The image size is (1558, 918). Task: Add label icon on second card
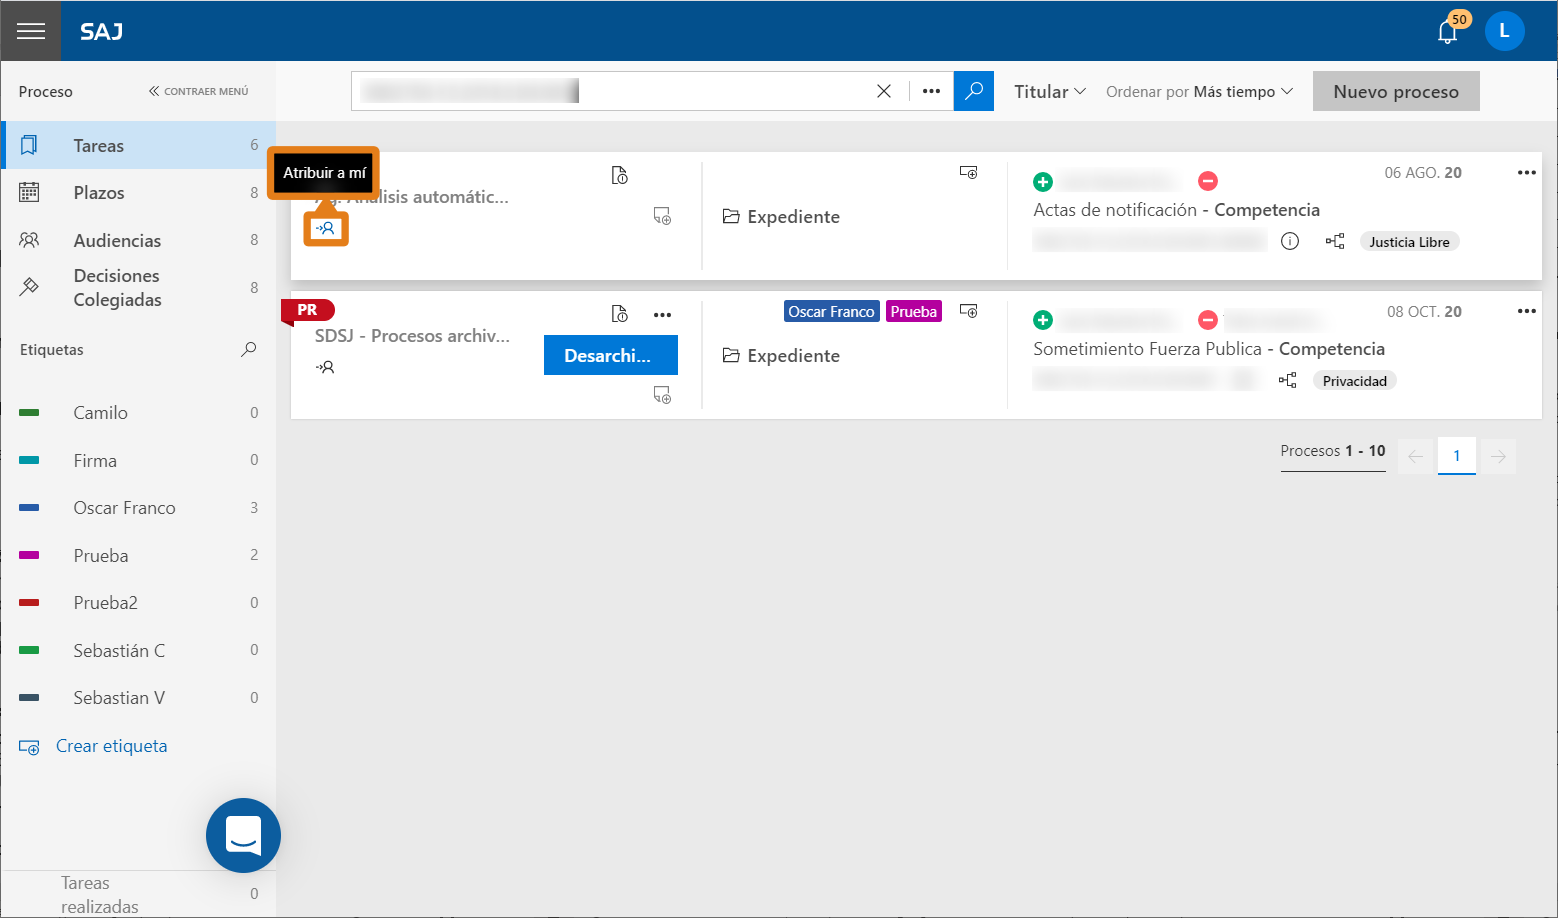pyautogui.click(x=968, y=311)
